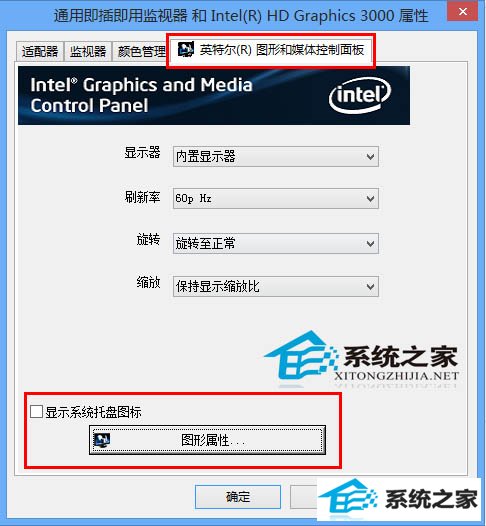Click the Intel logo in banner

[360, 95]
